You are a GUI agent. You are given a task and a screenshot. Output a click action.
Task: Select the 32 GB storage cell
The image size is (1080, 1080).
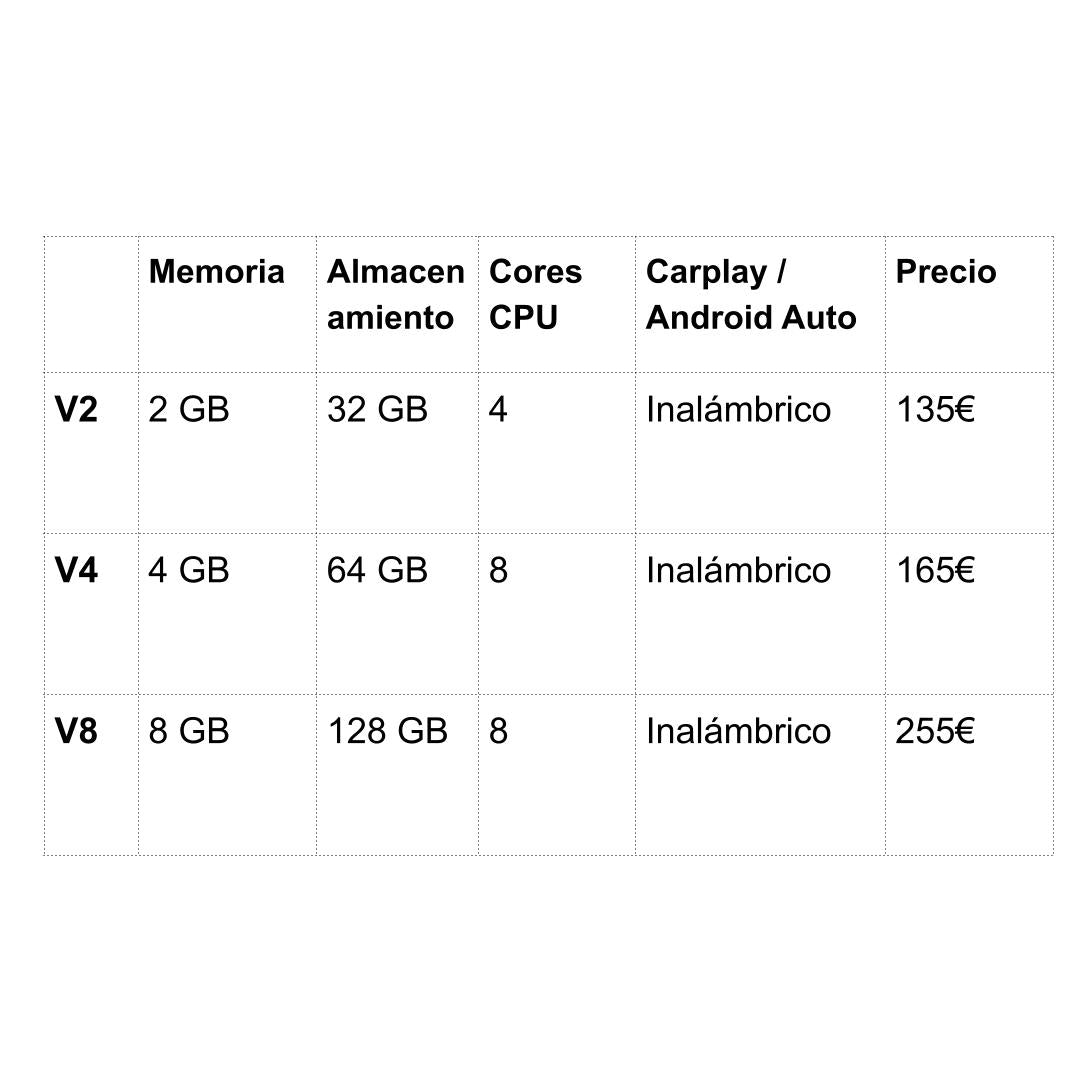tap(377, 410)
